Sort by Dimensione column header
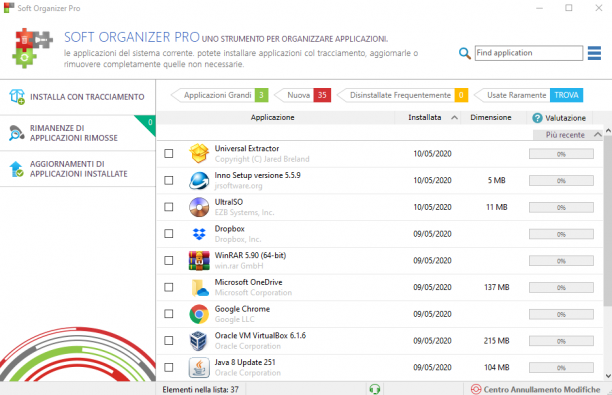Image resolution: width=612 pixels, height=395 pixels. [491, 117]
